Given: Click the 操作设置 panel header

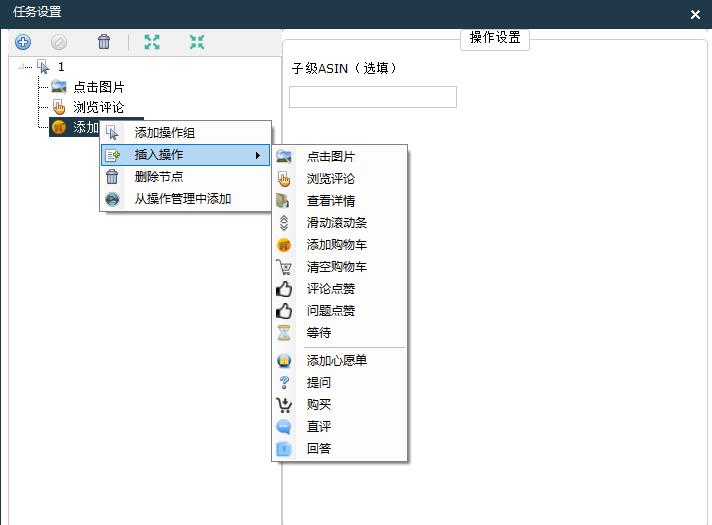Looking at the screenshot, I should tap(495, 38).
